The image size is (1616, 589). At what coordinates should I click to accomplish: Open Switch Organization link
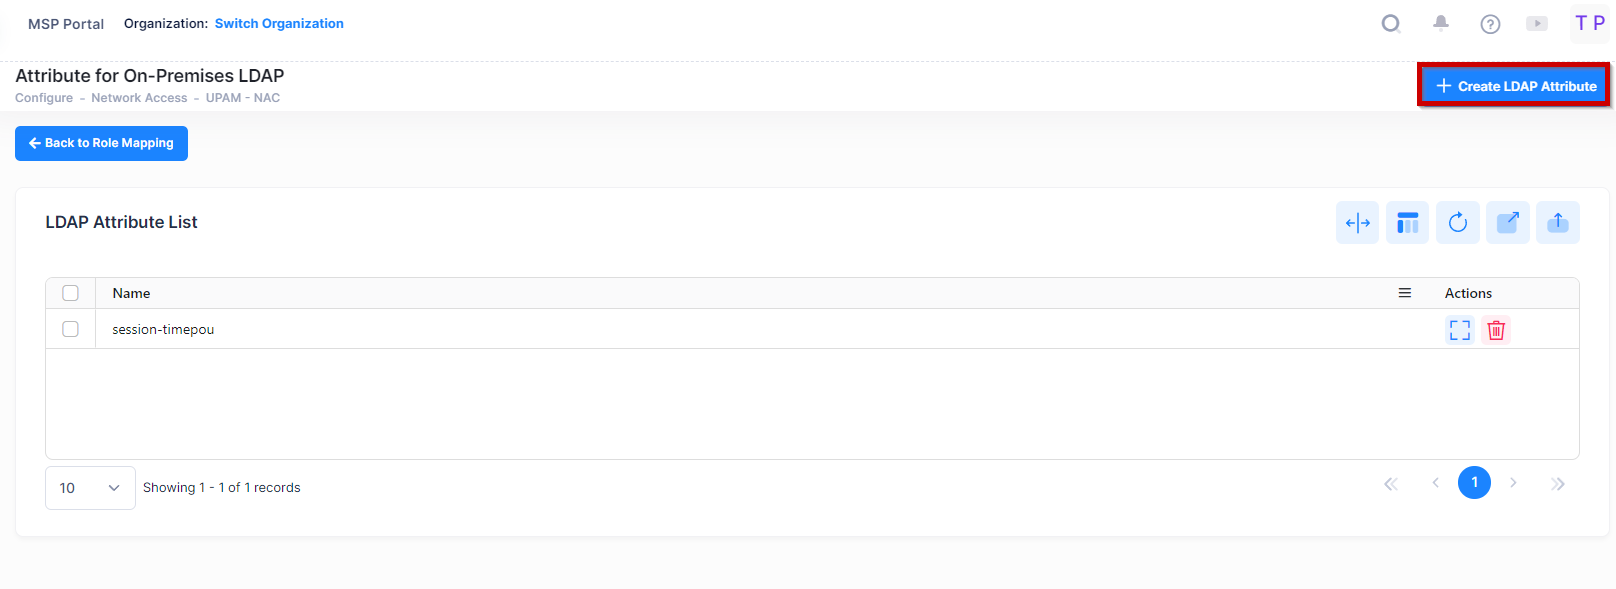279,23
